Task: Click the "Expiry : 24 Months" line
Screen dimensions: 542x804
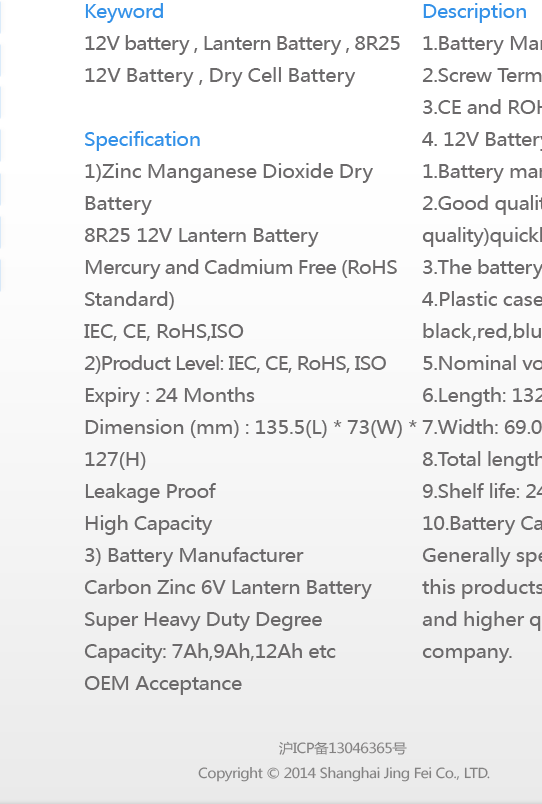Action: (169, 396)
